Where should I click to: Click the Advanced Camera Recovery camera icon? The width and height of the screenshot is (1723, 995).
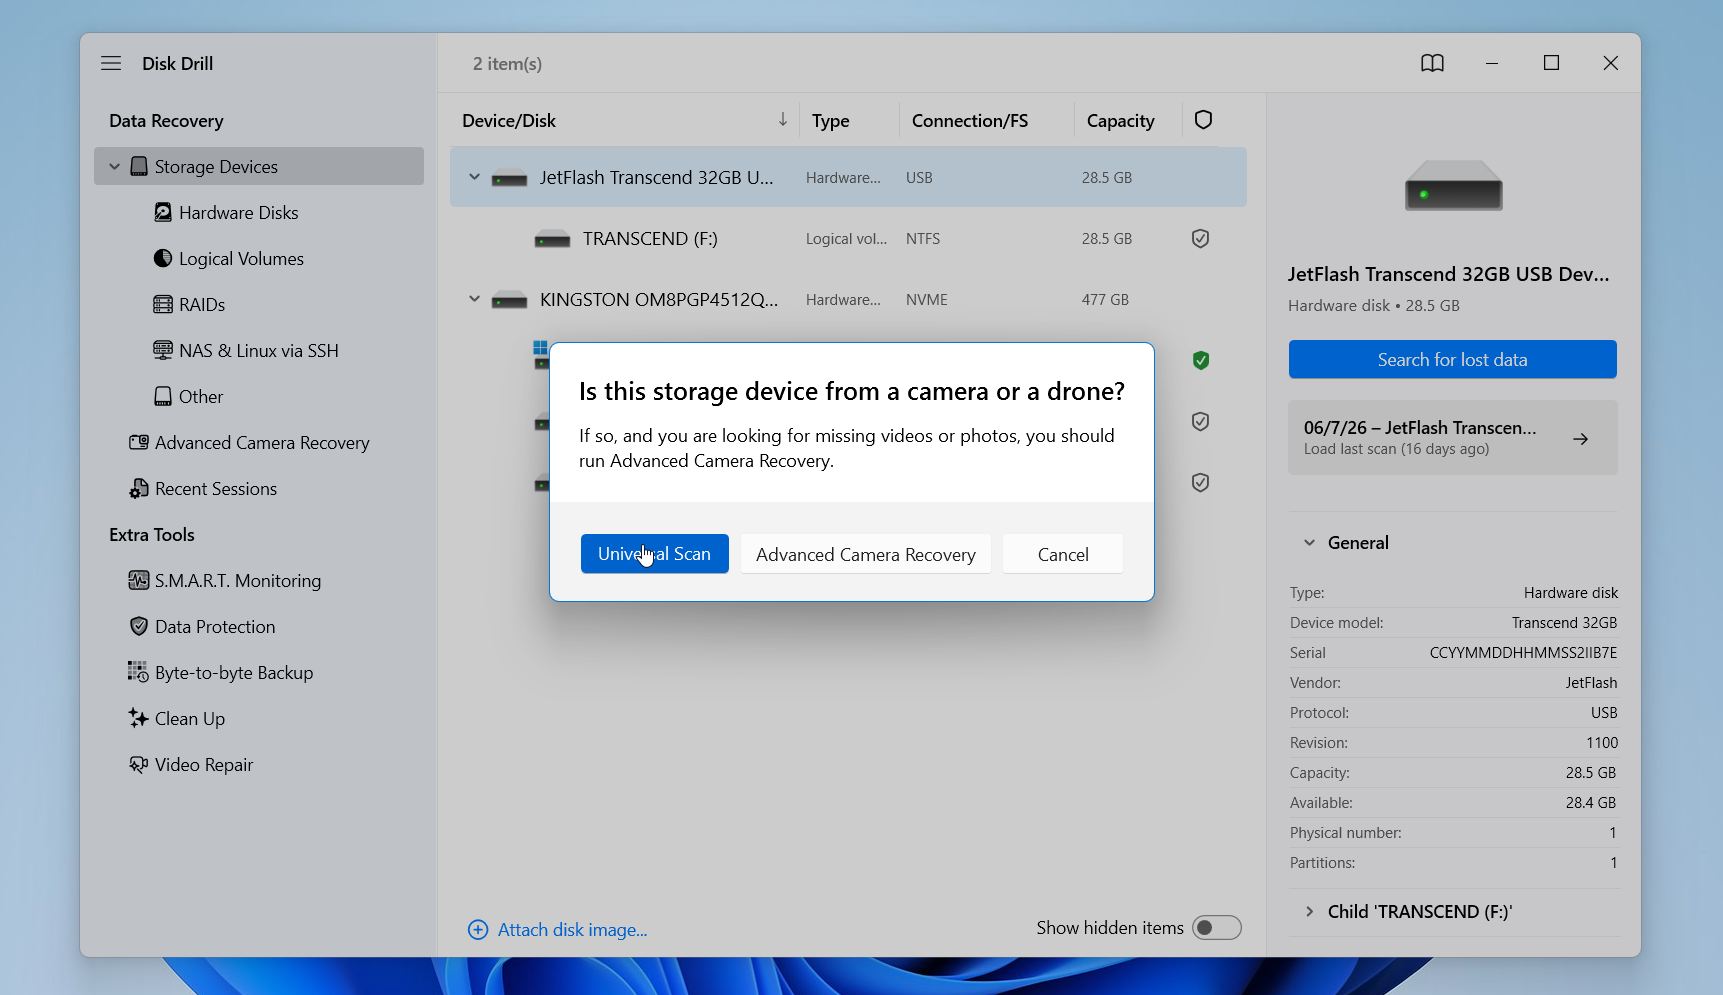point(139,442)
